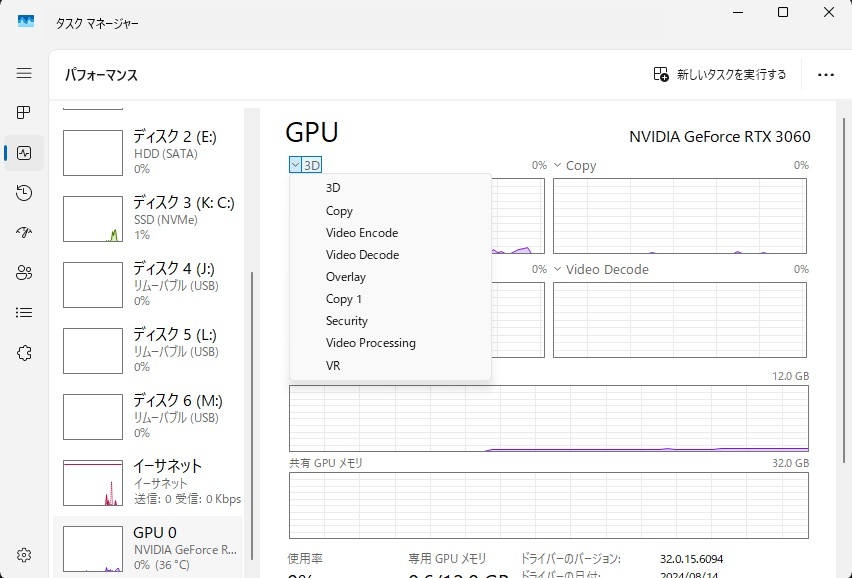The image size is (852, 578).
Task: Click the NVIDIA GeForce RTX 3060 label
Action: [719, 136]
